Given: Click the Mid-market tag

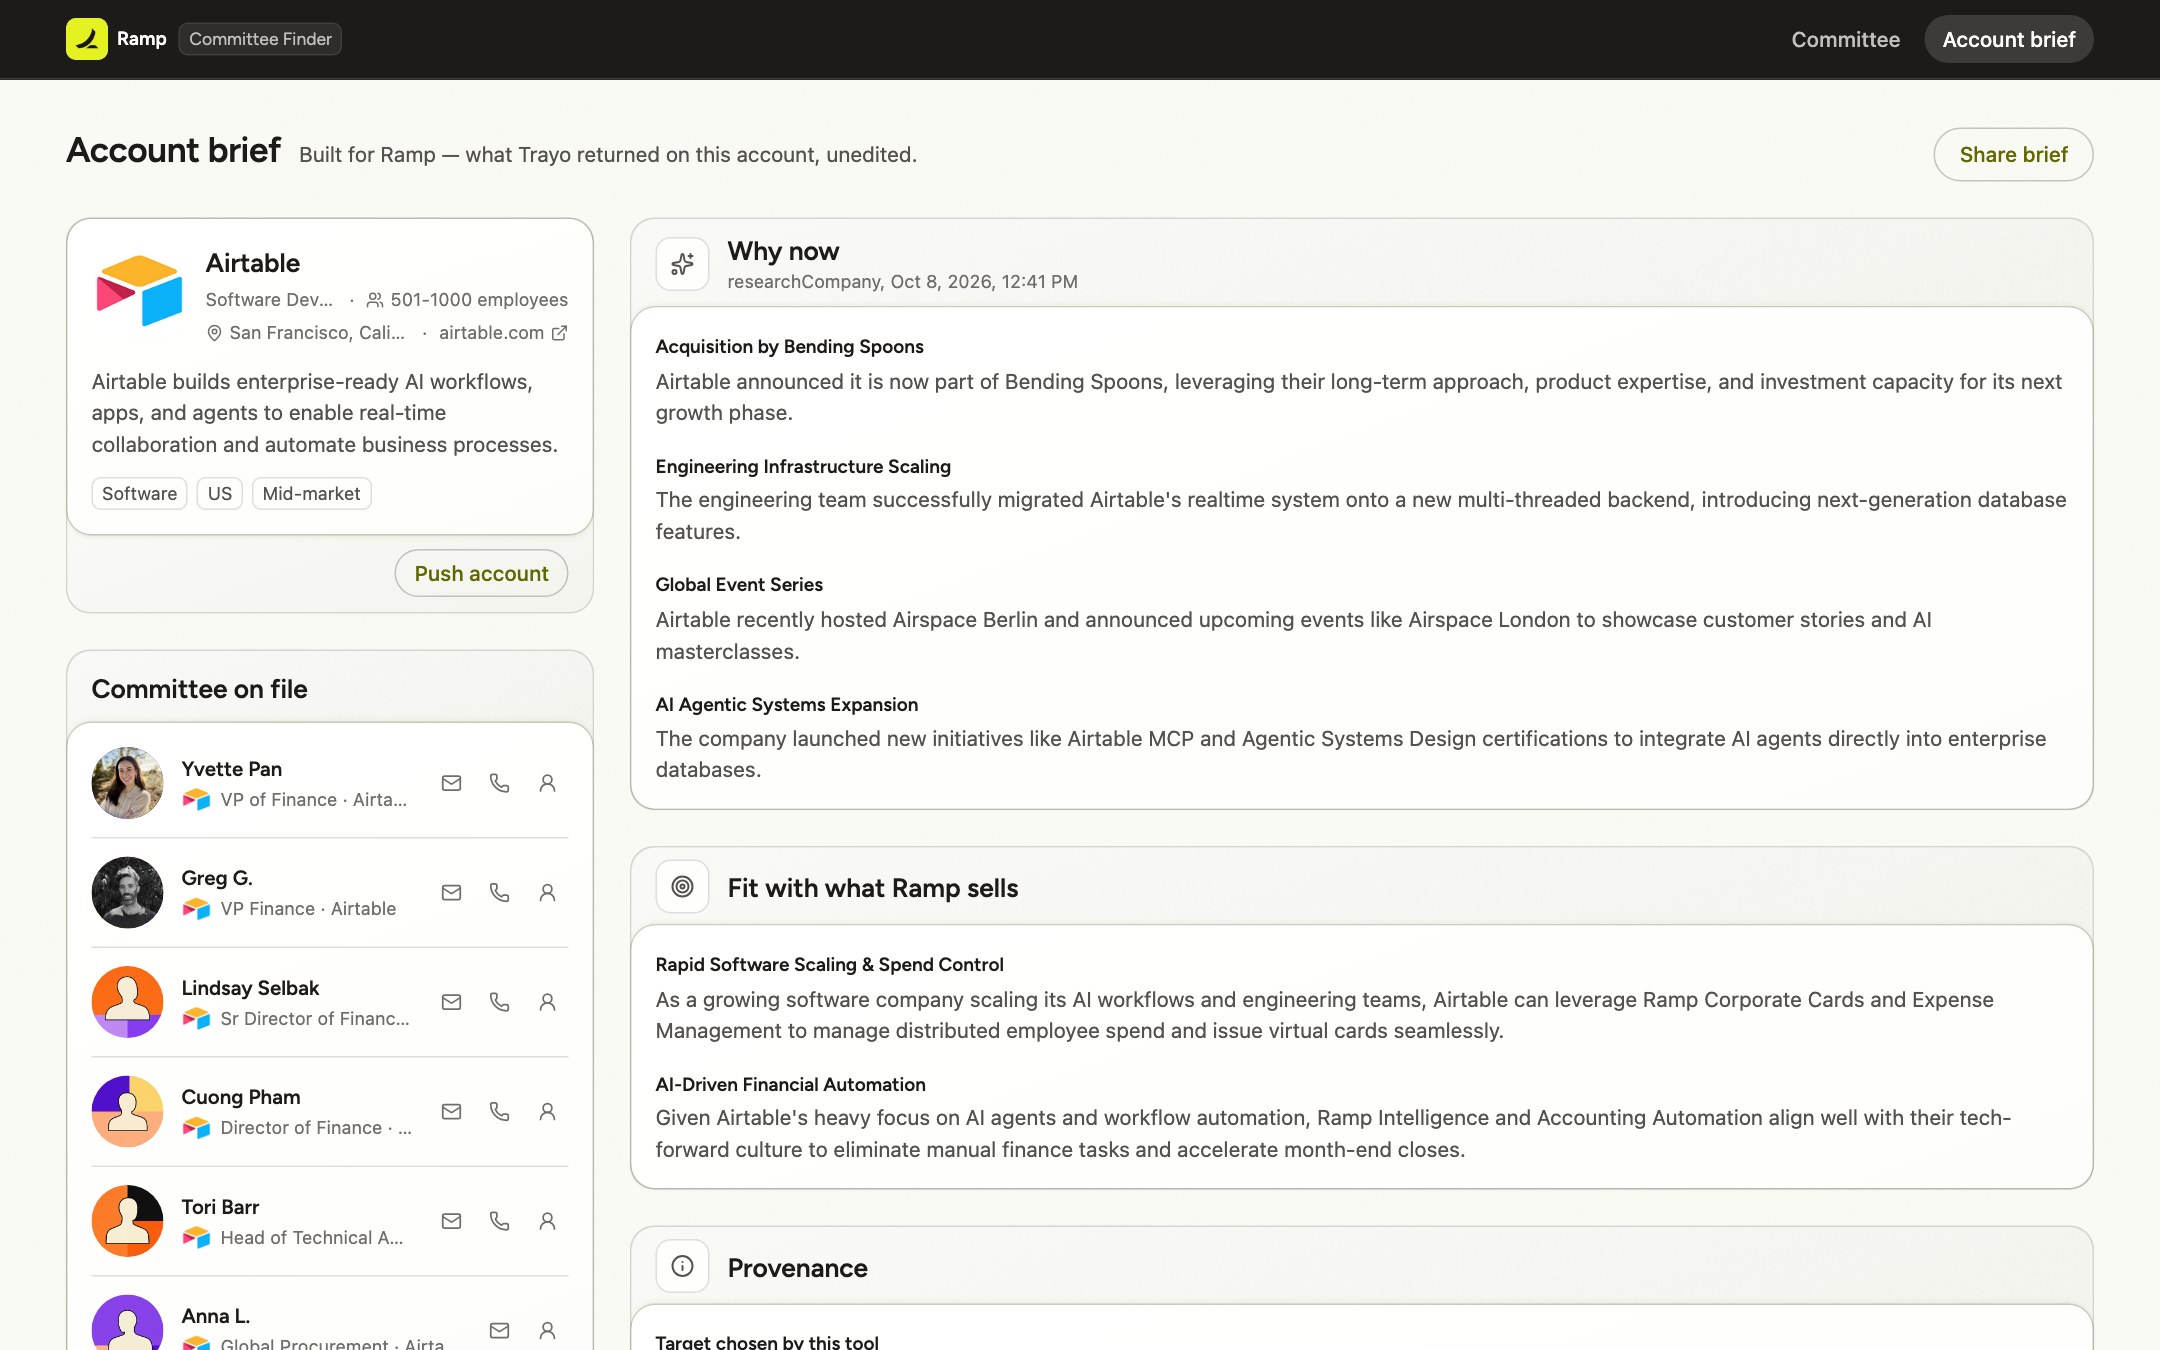Looking at the screenshot, I should coord(311,493).
